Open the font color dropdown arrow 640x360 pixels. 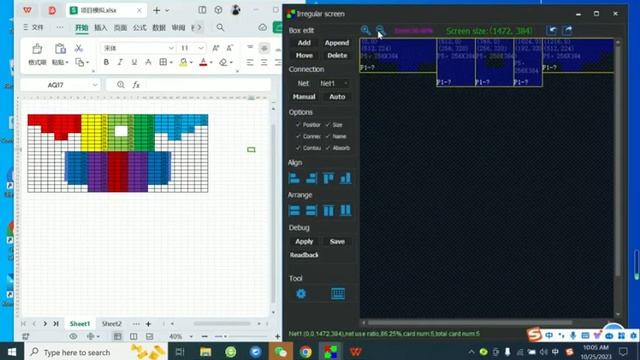tap(211, 62)
